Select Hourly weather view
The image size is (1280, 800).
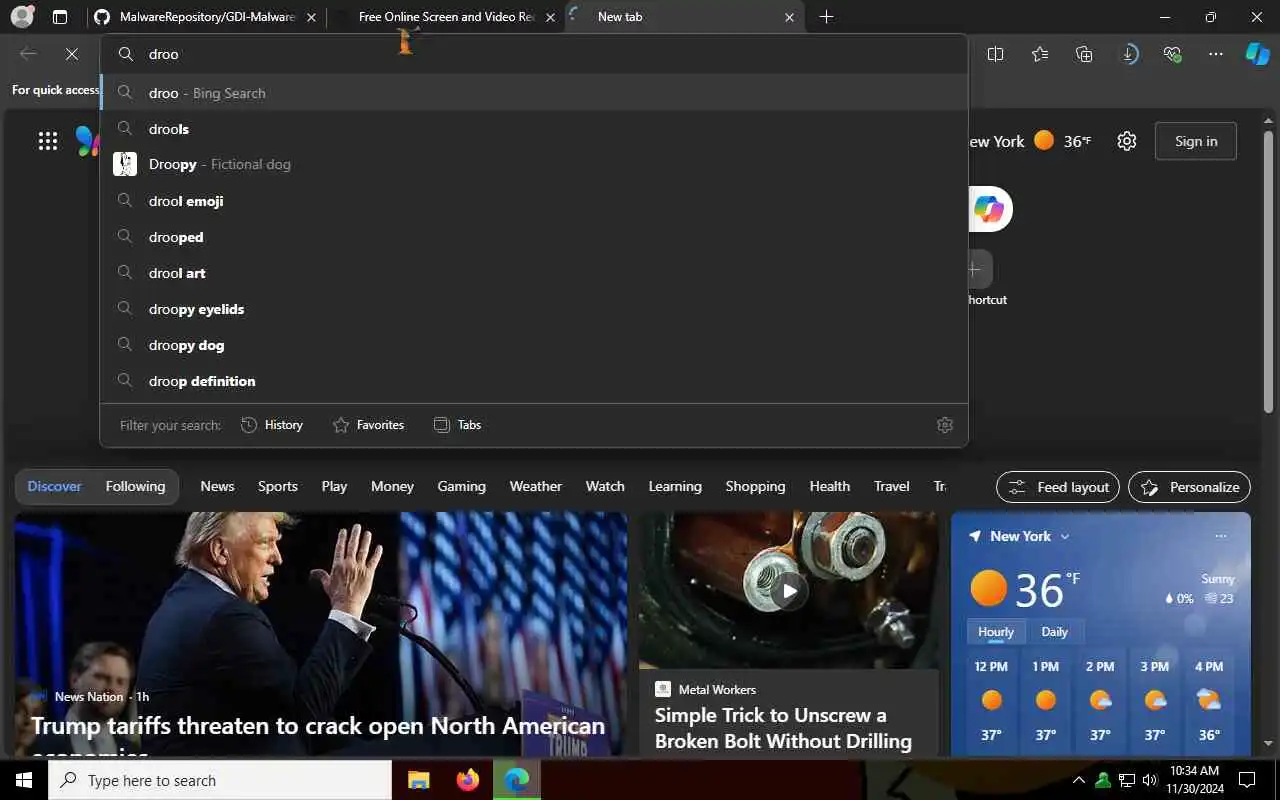996,632
